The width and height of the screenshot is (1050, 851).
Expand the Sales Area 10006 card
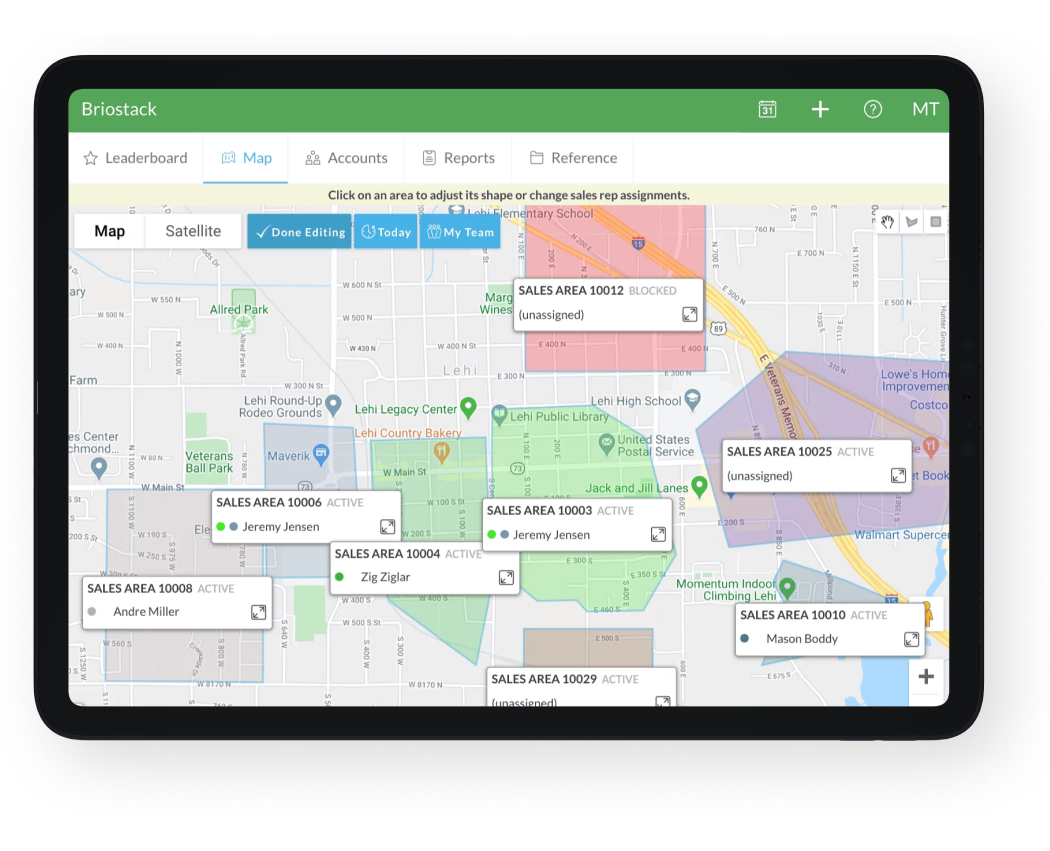[388, 526]
